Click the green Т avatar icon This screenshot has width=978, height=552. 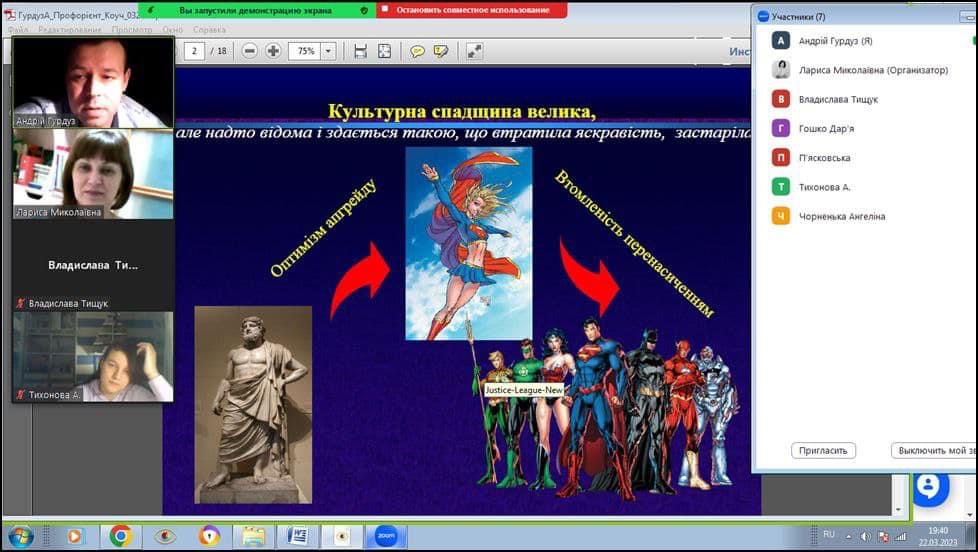pyautogui.click(x=781, y=187)
